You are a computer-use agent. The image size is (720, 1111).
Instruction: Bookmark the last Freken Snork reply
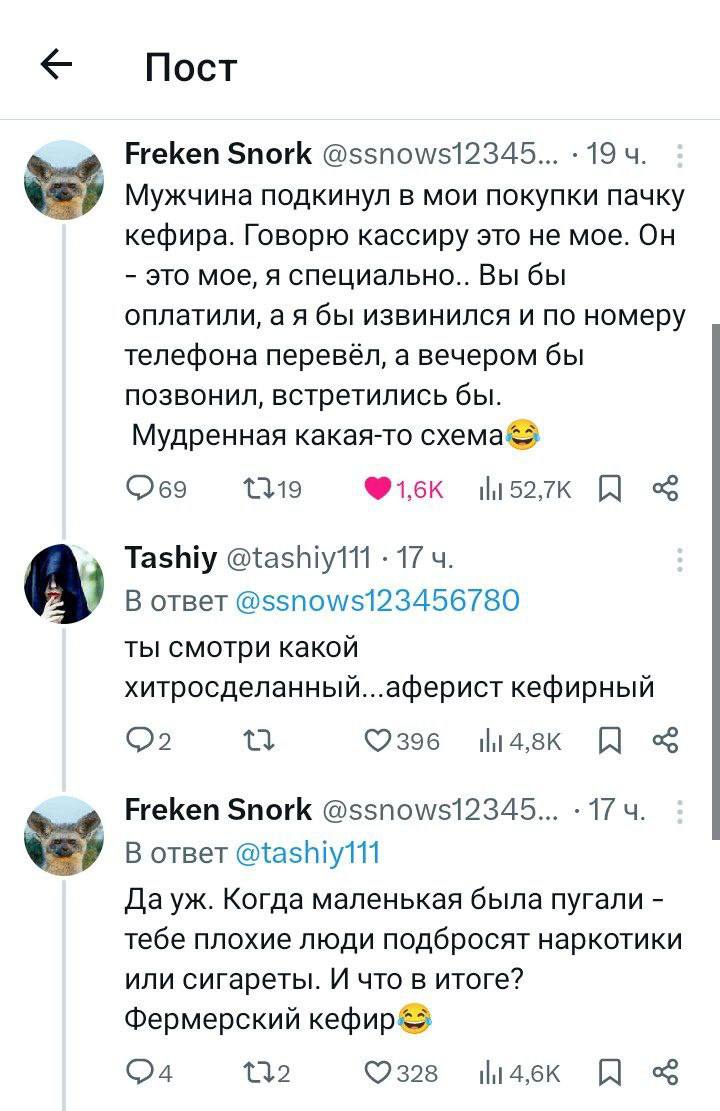tap(609, 1073)
